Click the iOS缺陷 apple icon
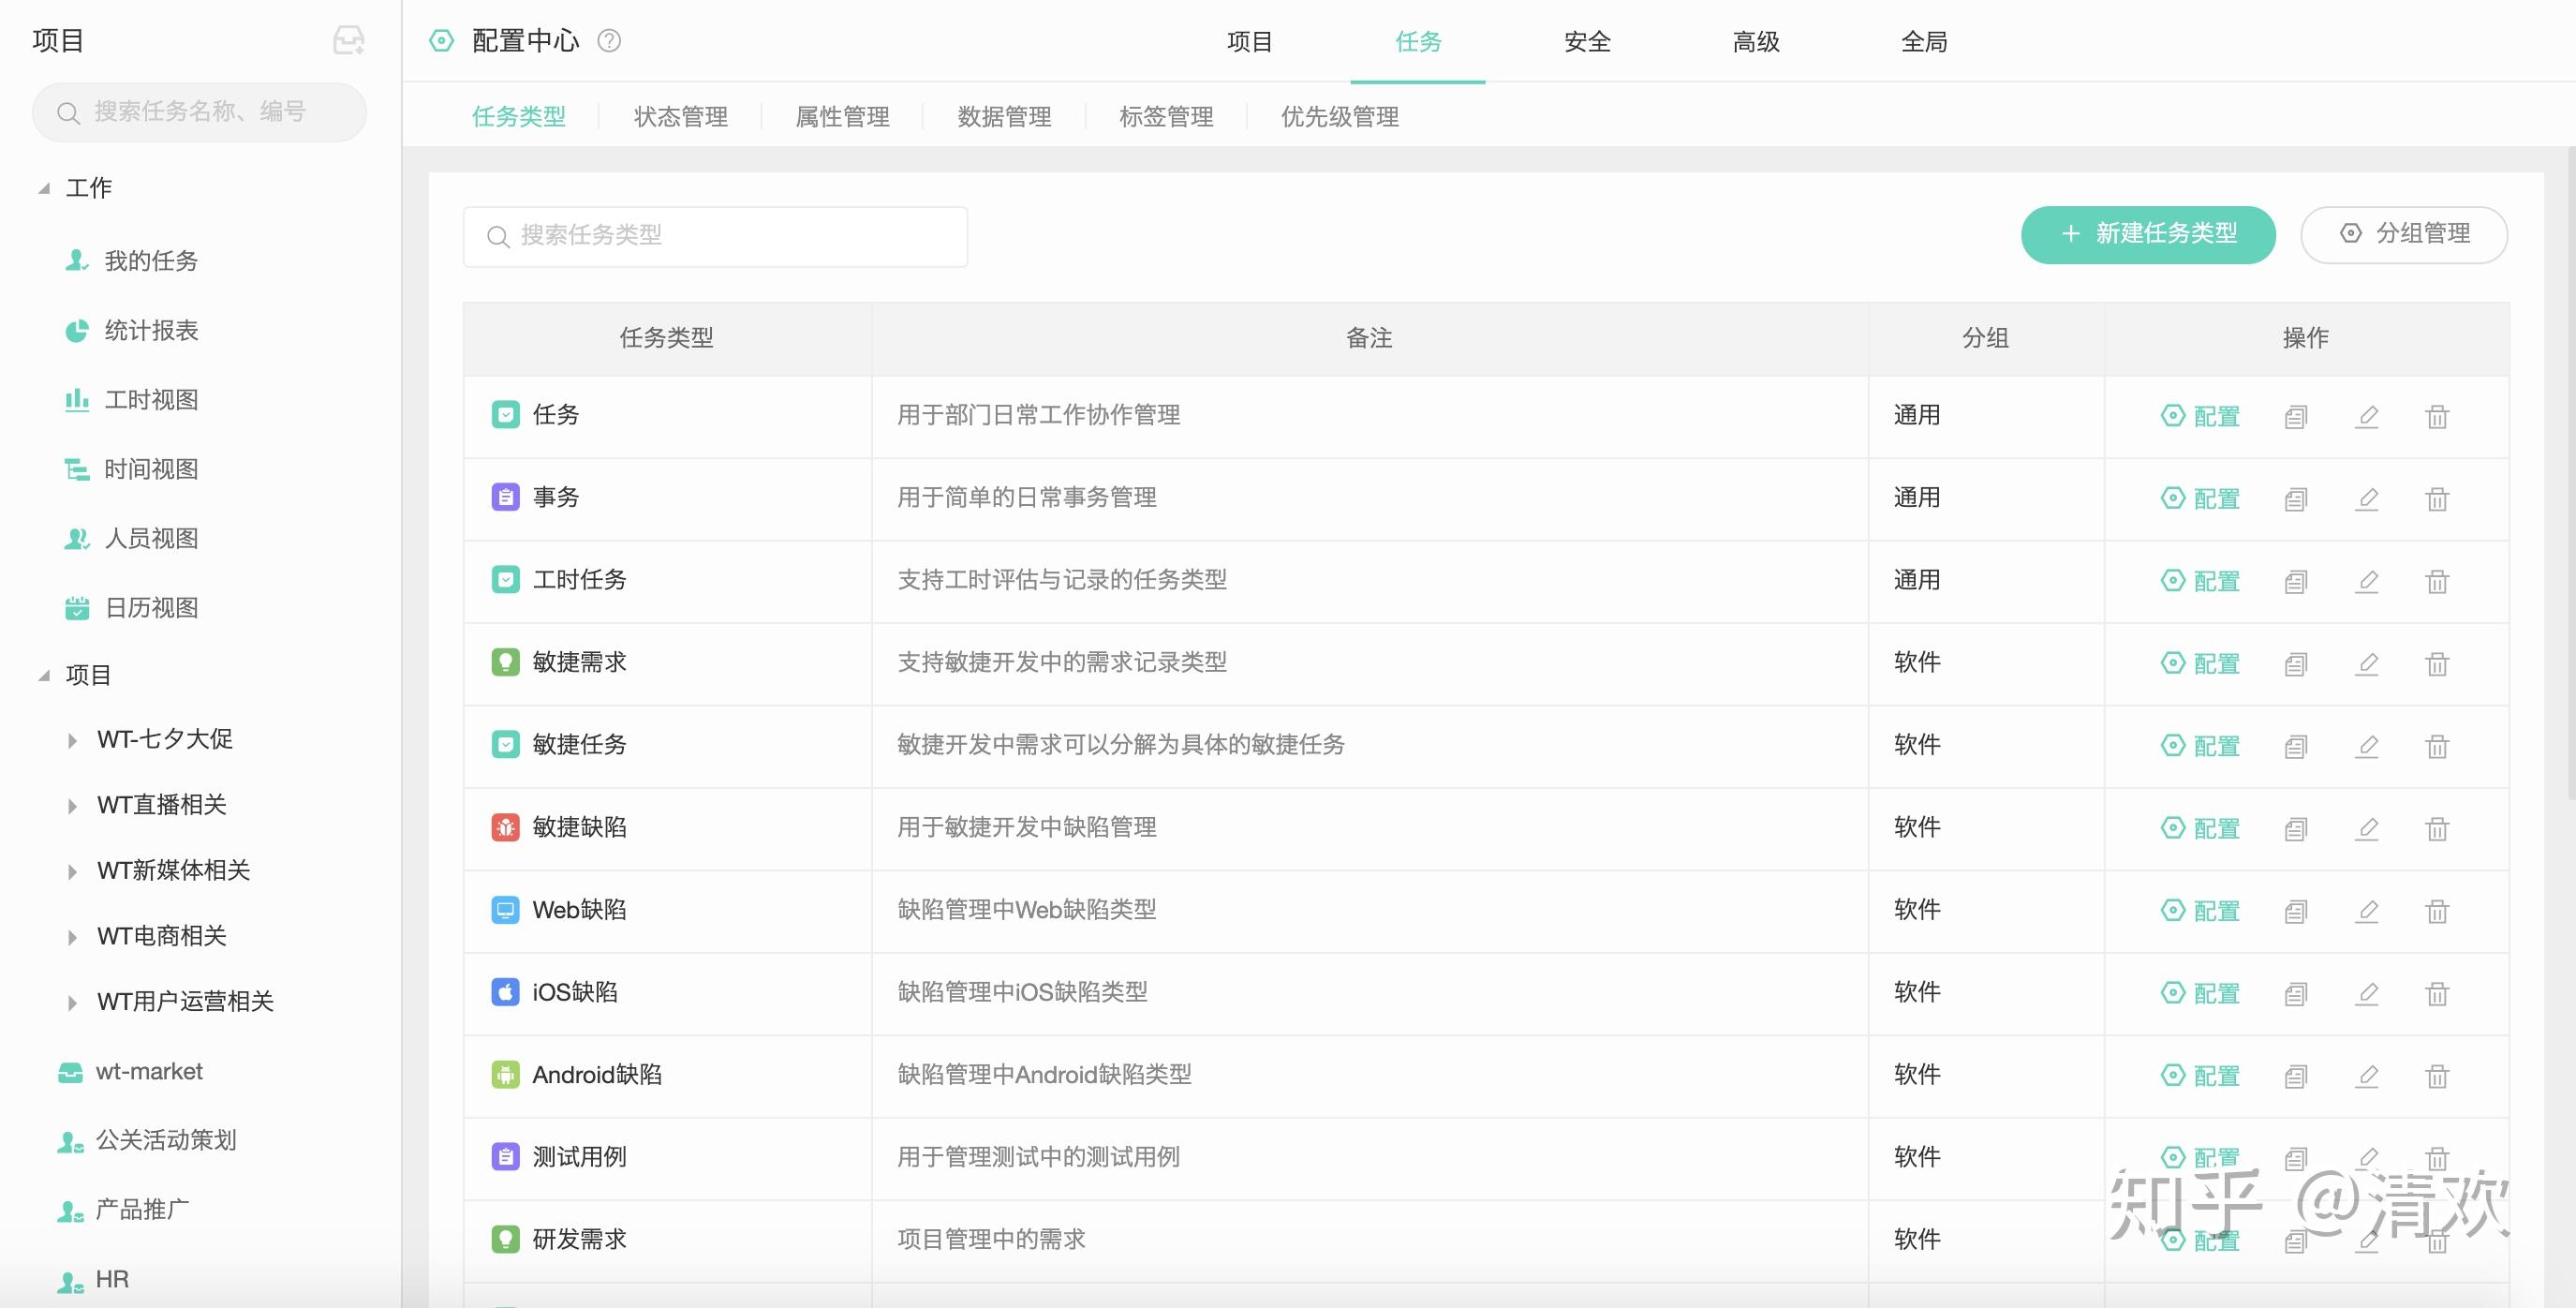Image resolution: width=2576 pixels, height=1308 pixels. (506, 992)
